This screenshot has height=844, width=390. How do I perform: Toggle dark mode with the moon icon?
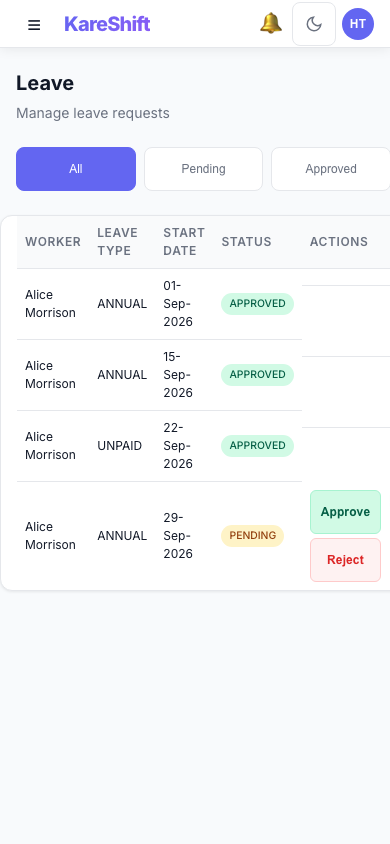point(314,24)
